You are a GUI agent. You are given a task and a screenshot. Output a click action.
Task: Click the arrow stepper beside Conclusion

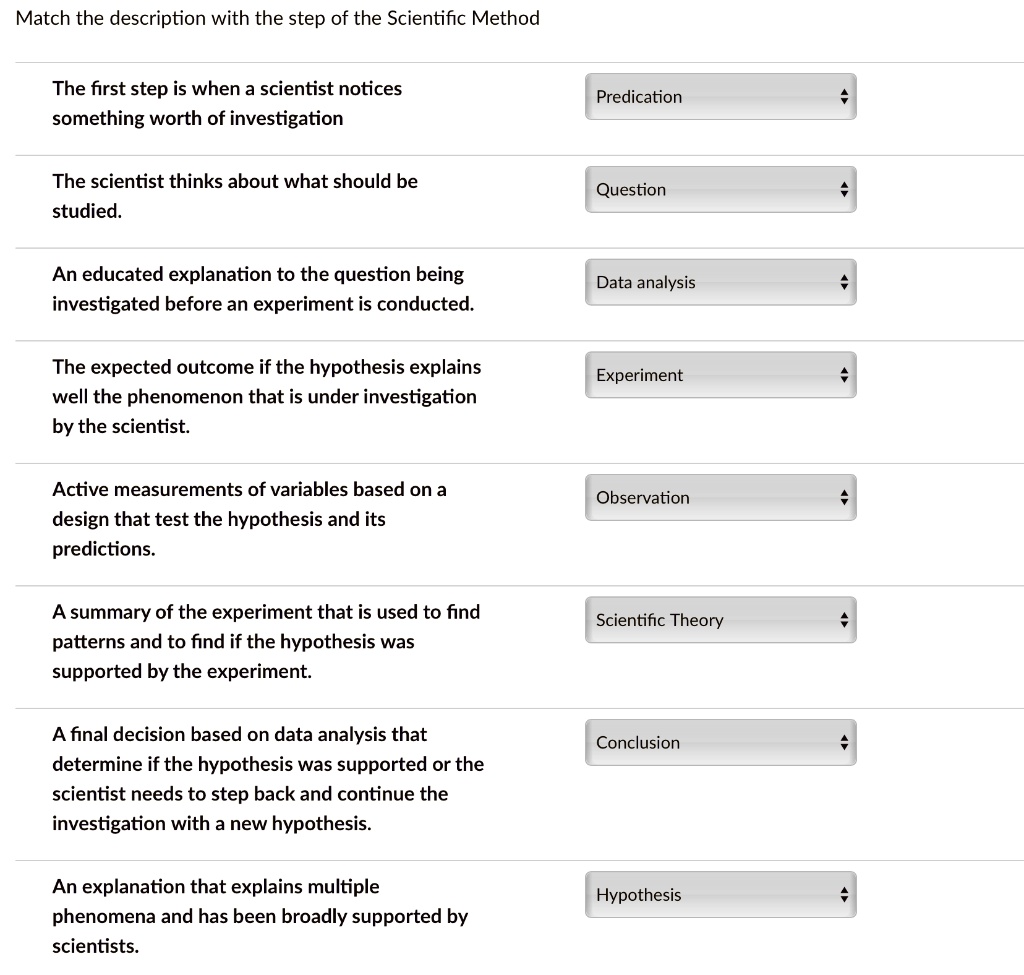tap(845, 742)
